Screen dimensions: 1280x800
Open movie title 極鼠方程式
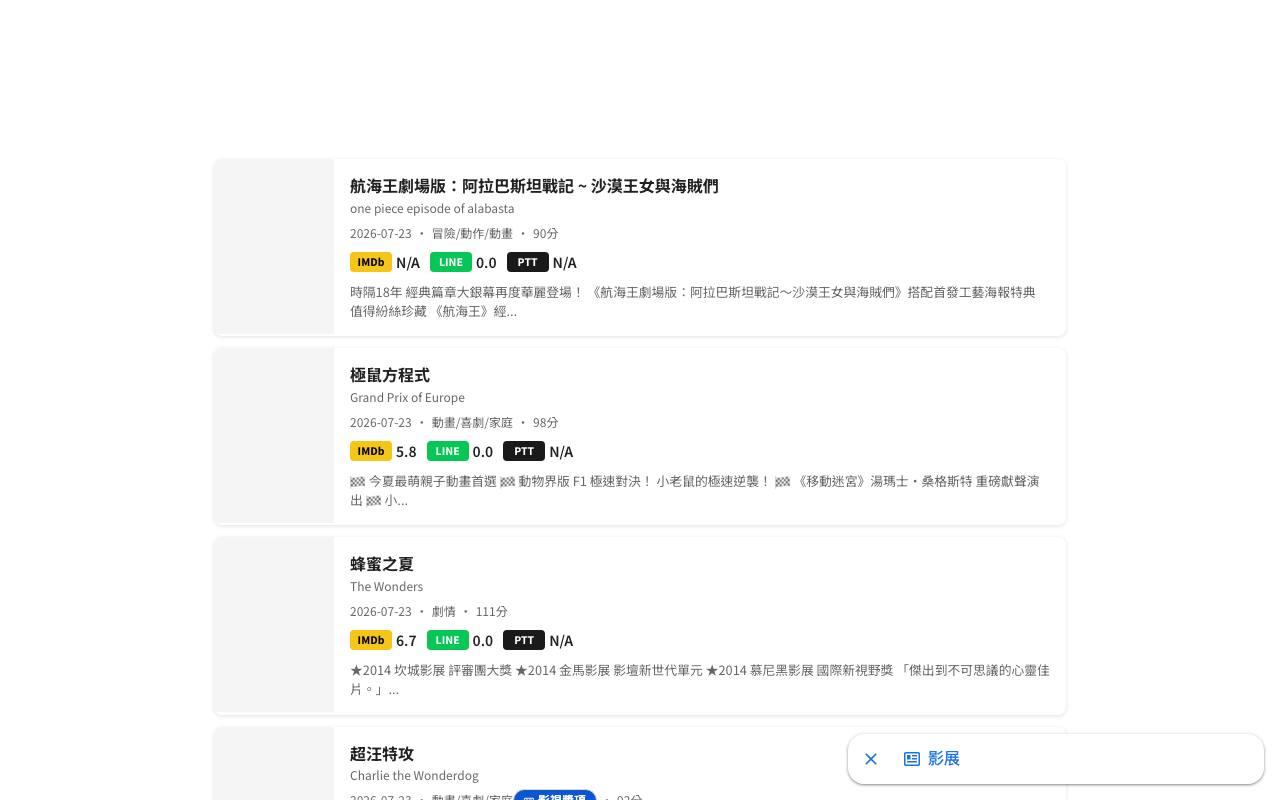point(390,375)
